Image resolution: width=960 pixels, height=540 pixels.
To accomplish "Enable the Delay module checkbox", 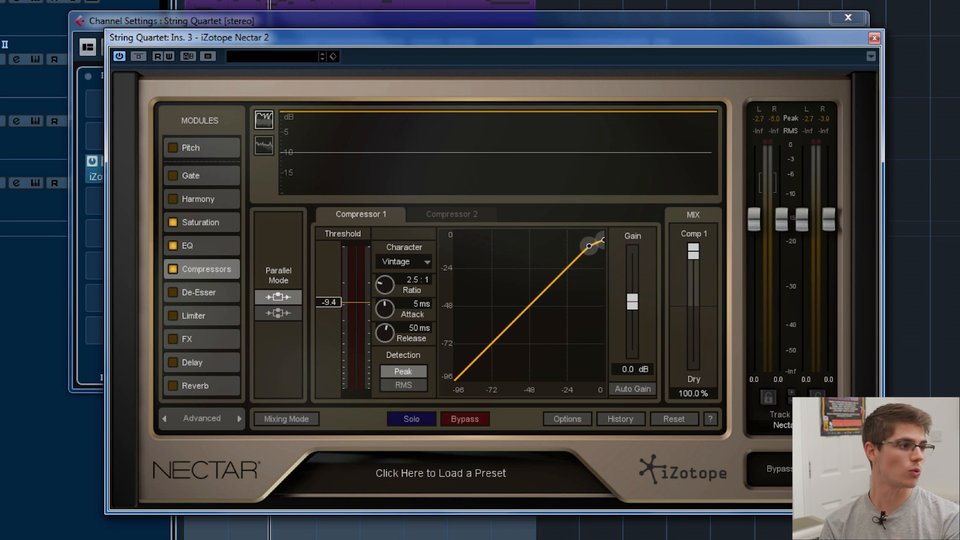I will pos(173,362).
